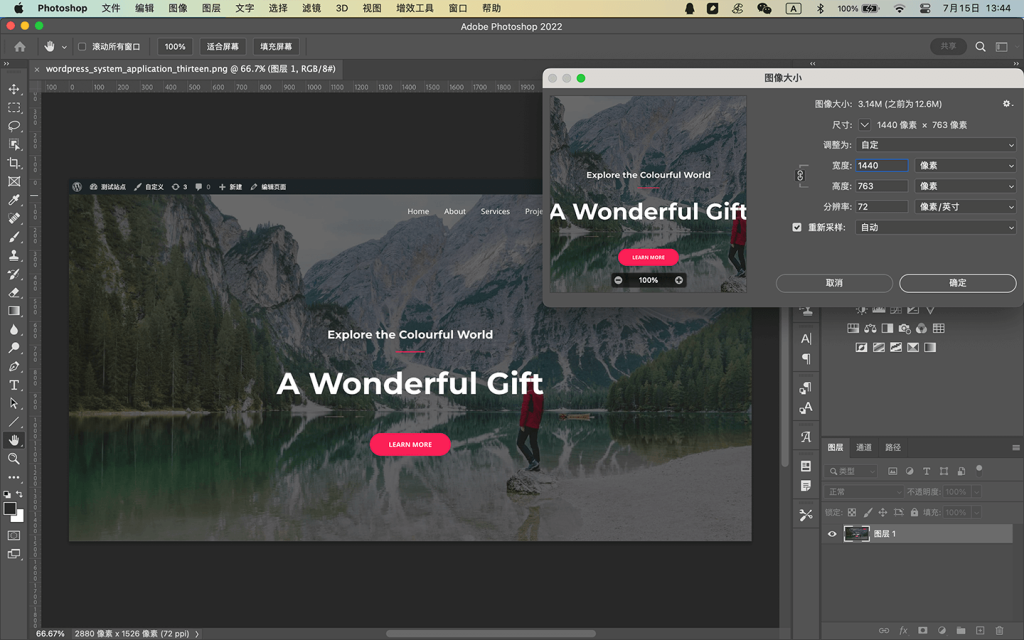
Task: Hide 图层 1 with the eye icon
Action: pyautogui.click(x=832, y=534)
